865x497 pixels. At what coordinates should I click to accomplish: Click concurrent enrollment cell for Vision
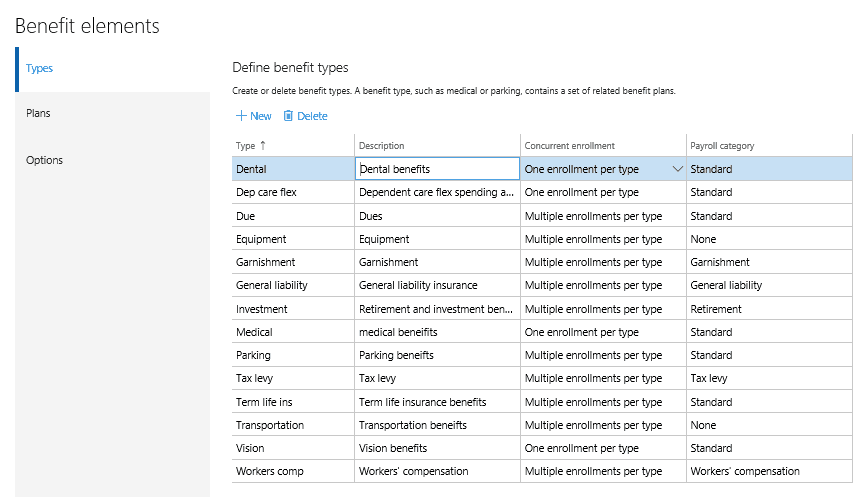coord(604,448)
